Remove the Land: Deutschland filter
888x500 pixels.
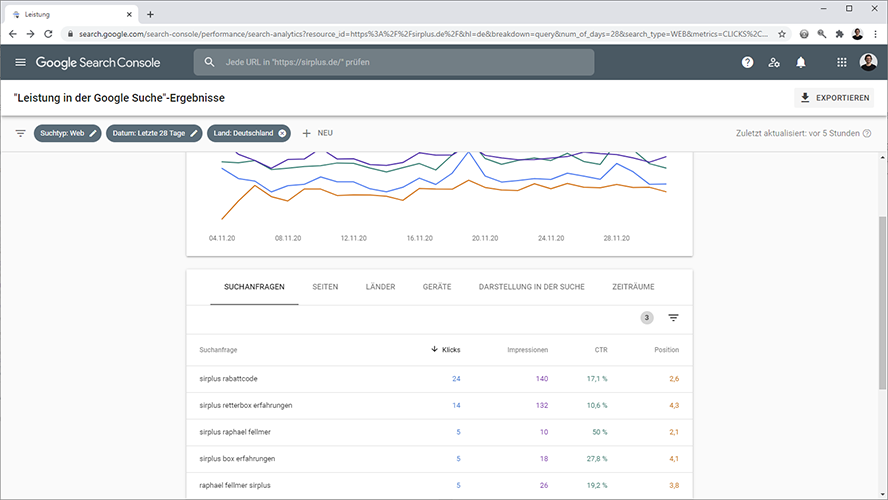[282, 133]
